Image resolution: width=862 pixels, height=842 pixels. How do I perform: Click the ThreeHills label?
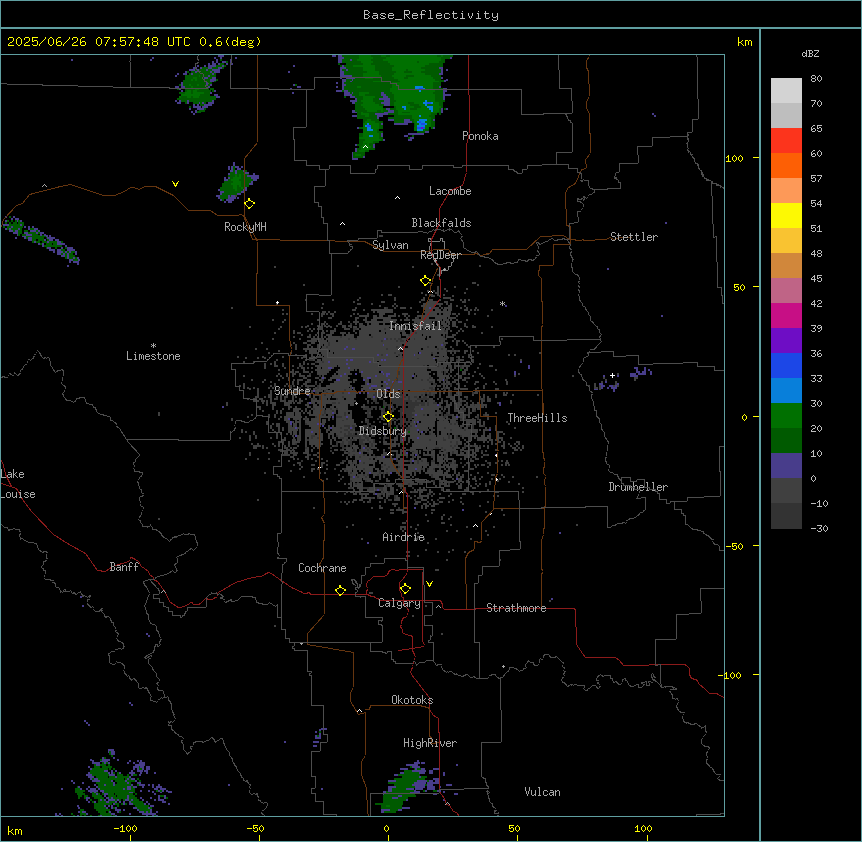(x=537, y=418)
